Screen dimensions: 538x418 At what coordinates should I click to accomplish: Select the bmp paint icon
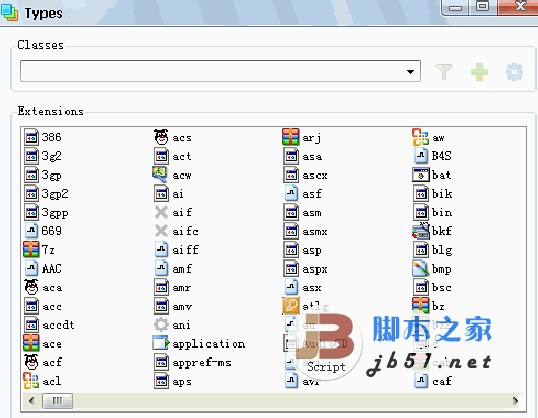(x=421, y=268)
